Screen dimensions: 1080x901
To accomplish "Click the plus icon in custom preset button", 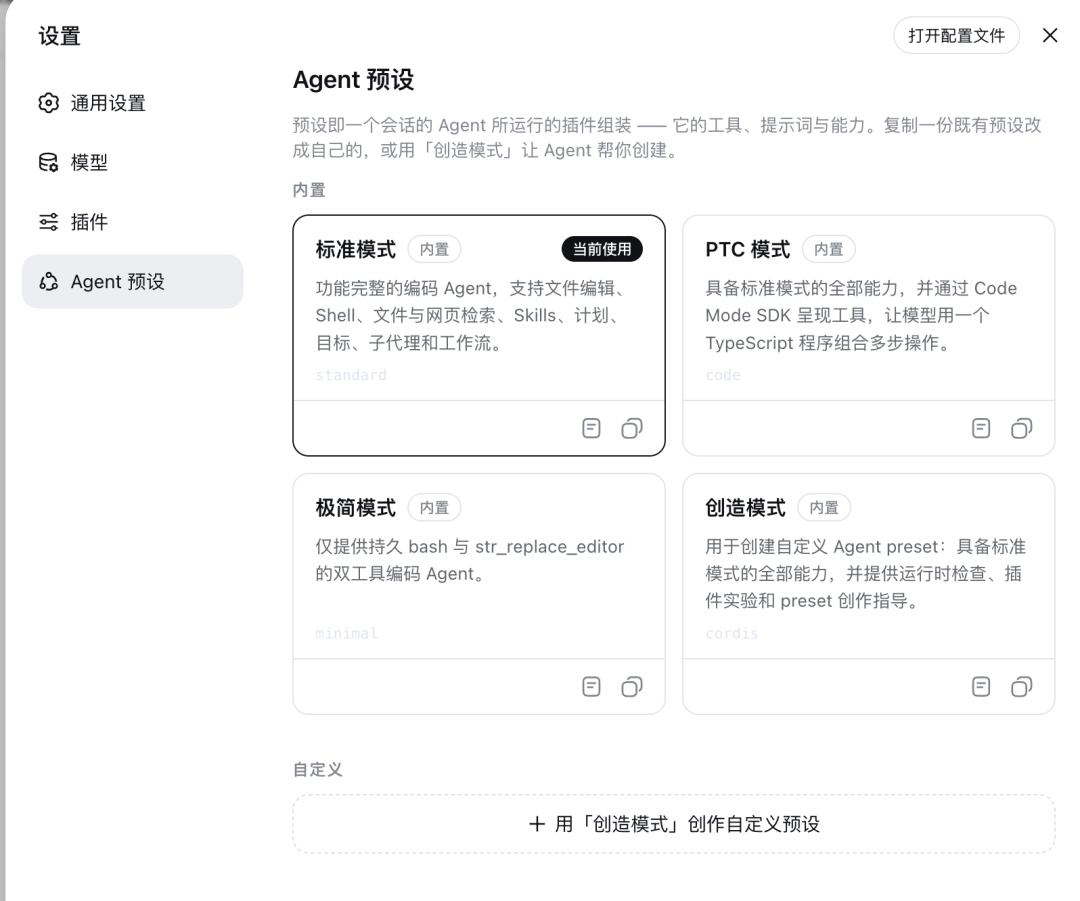I will [537, 824].
